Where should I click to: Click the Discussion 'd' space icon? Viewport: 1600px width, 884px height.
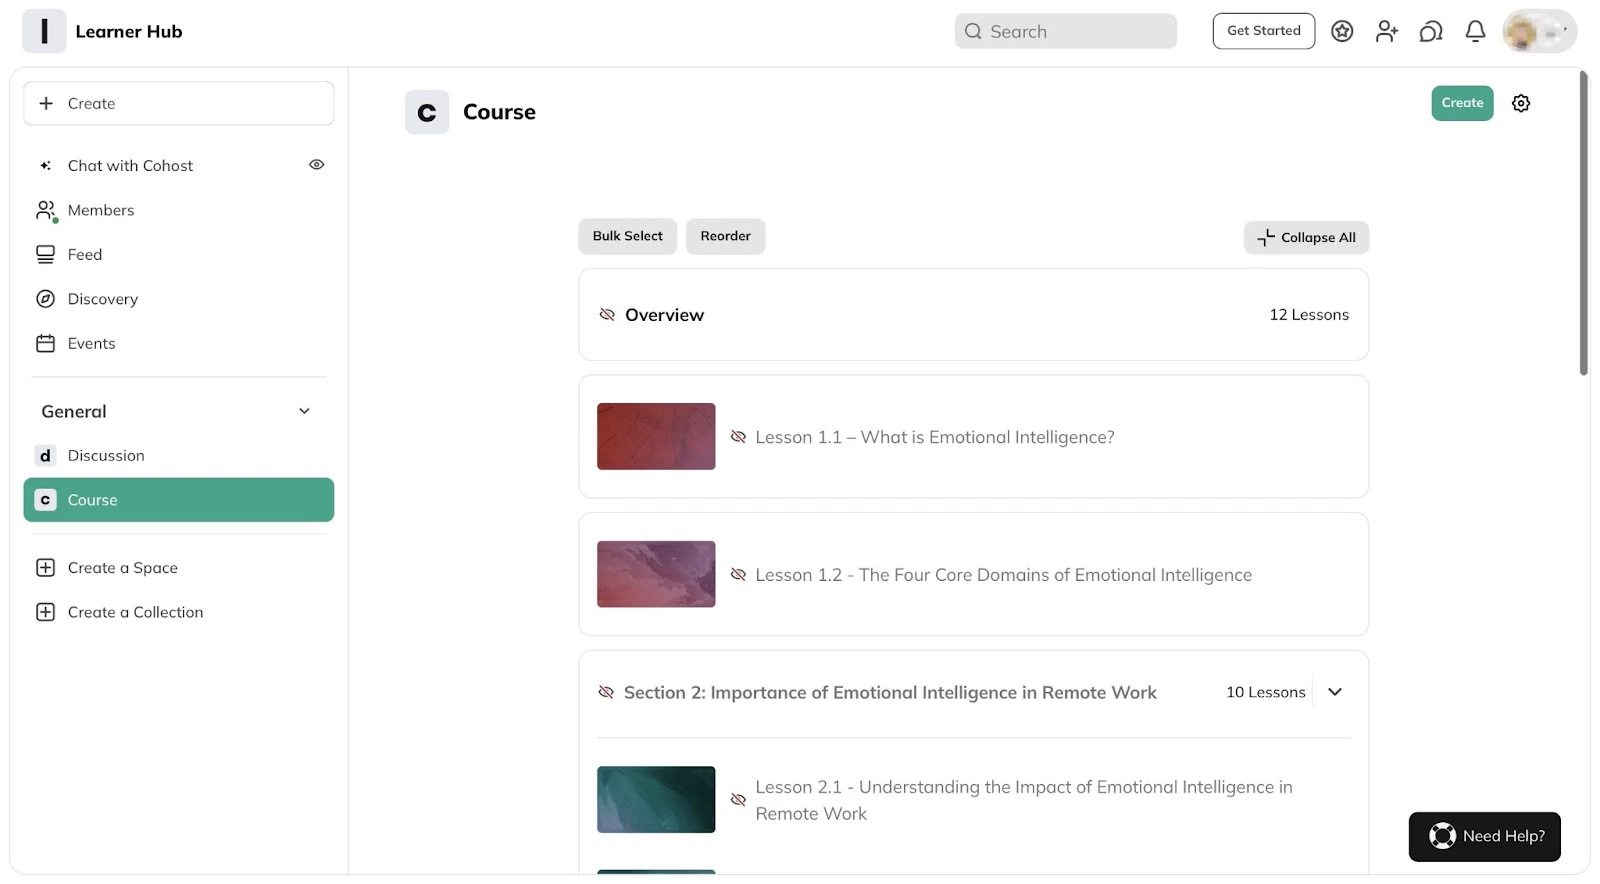pyautogui.click(x=45, y=455)
